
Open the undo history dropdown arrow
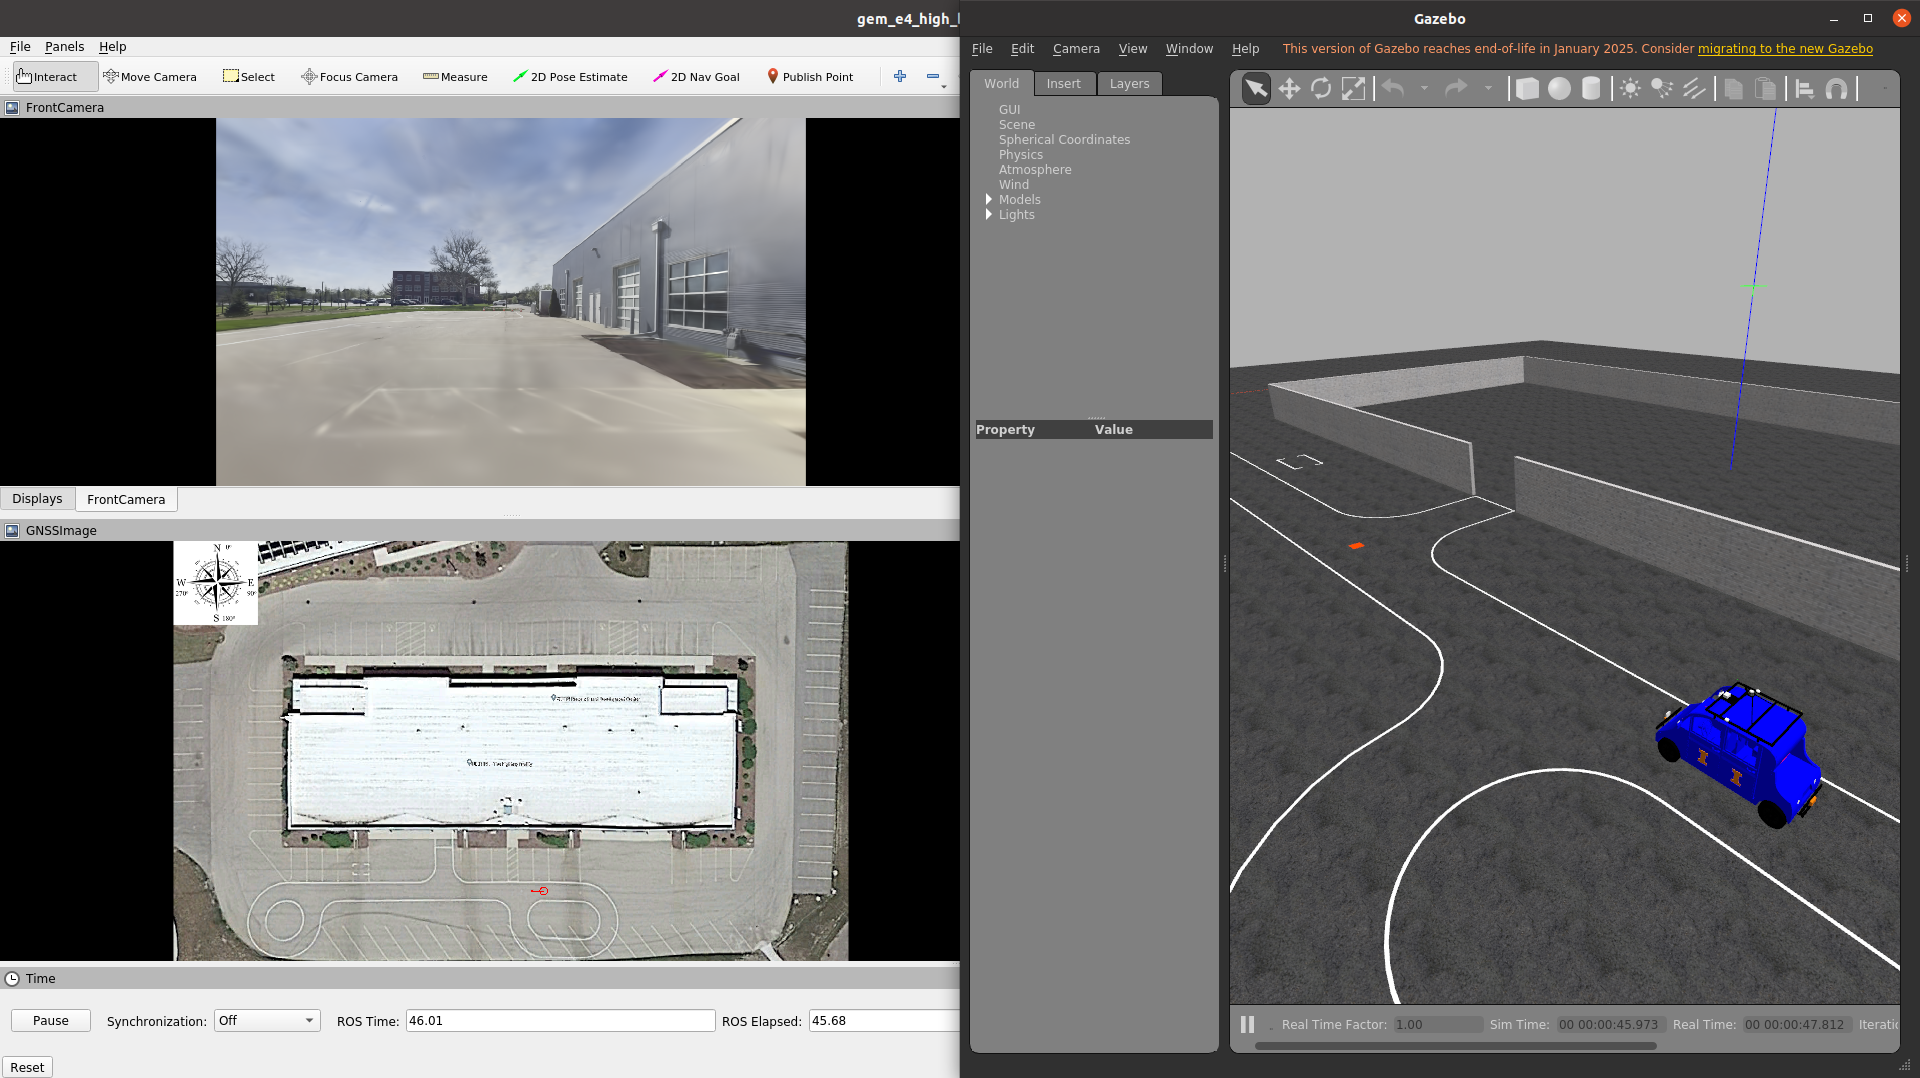tap(1424, 89)
